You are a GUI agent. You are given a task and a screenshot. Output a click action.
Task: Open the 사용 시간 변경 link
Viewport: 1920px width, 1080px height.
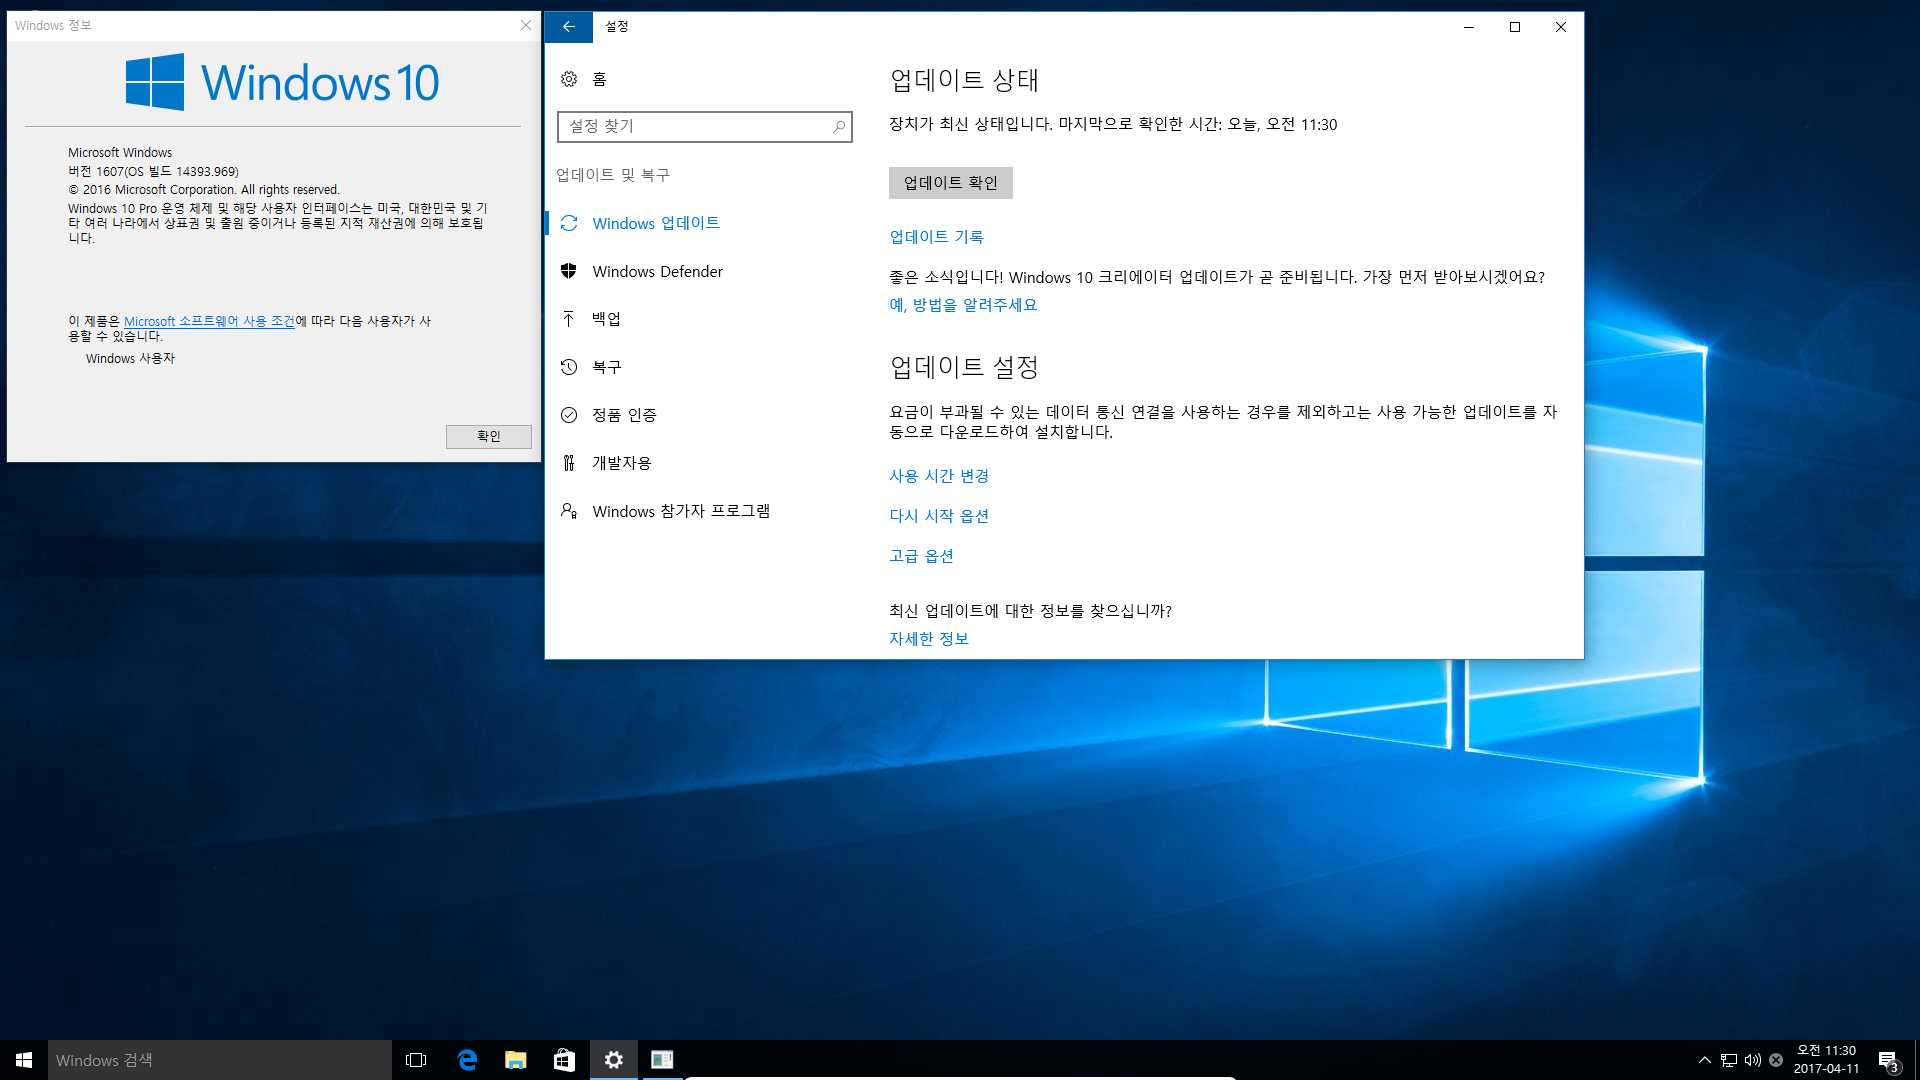click(x=939, y=476)
